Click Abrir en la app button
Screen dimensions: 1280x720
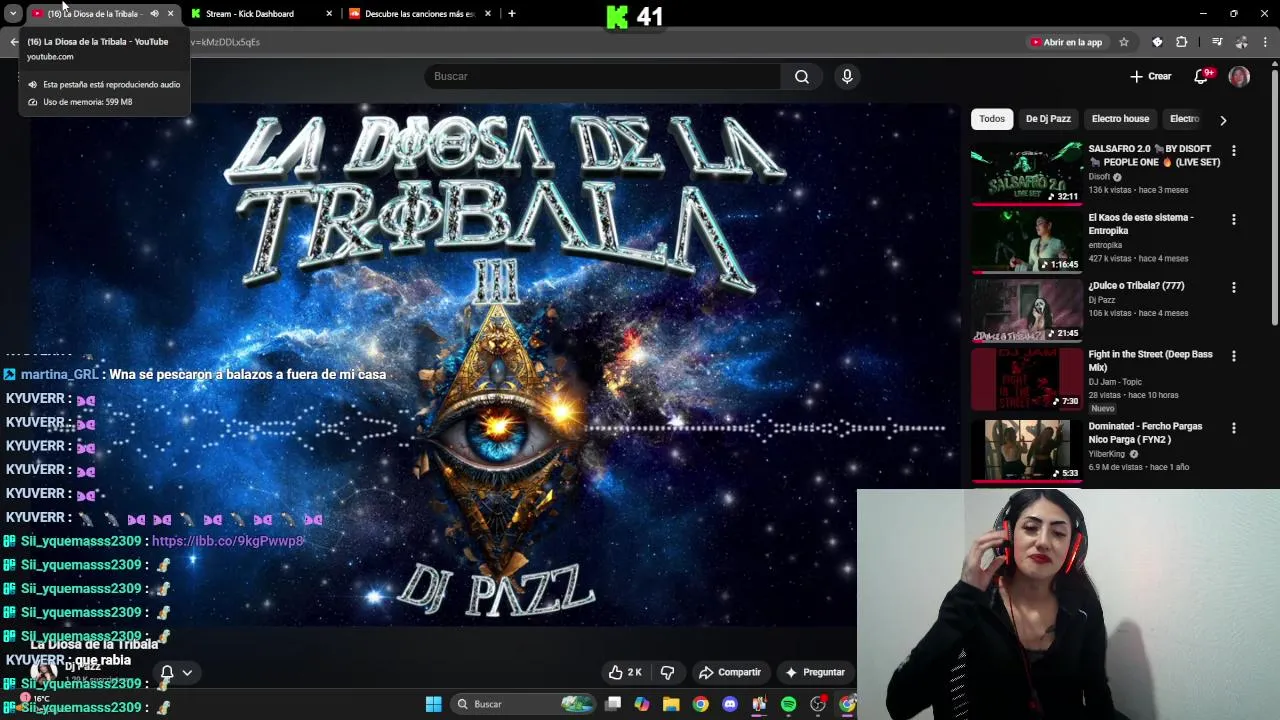1066,42
